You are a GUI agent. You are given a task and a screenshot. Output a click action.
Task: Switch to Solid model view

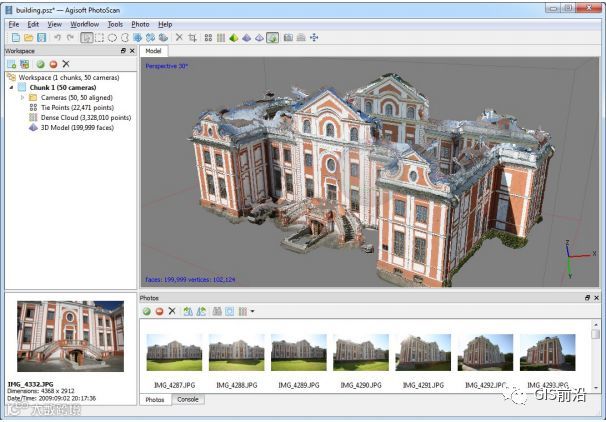click(x=246, y=37)
